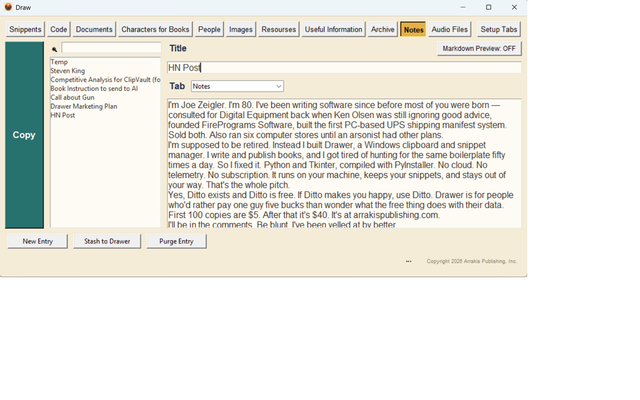Select Competitive Analysis for ClipVault entry
640x400 pixels.
point(105,80)
